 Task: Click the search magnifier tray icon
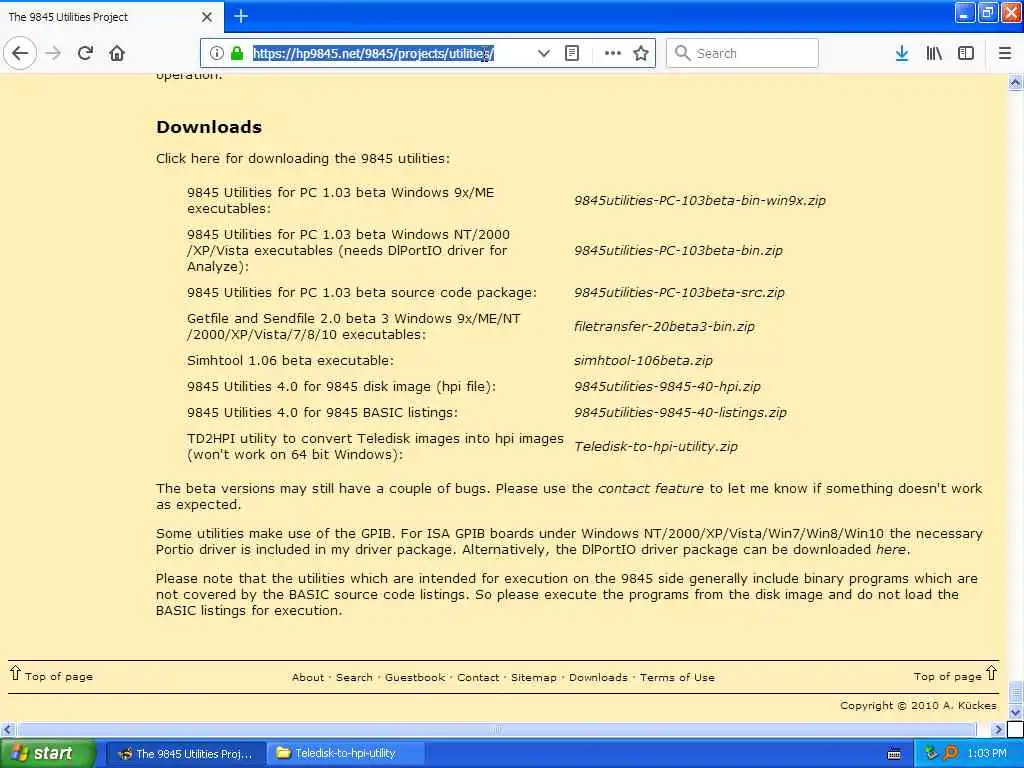[x=951, y=754]
